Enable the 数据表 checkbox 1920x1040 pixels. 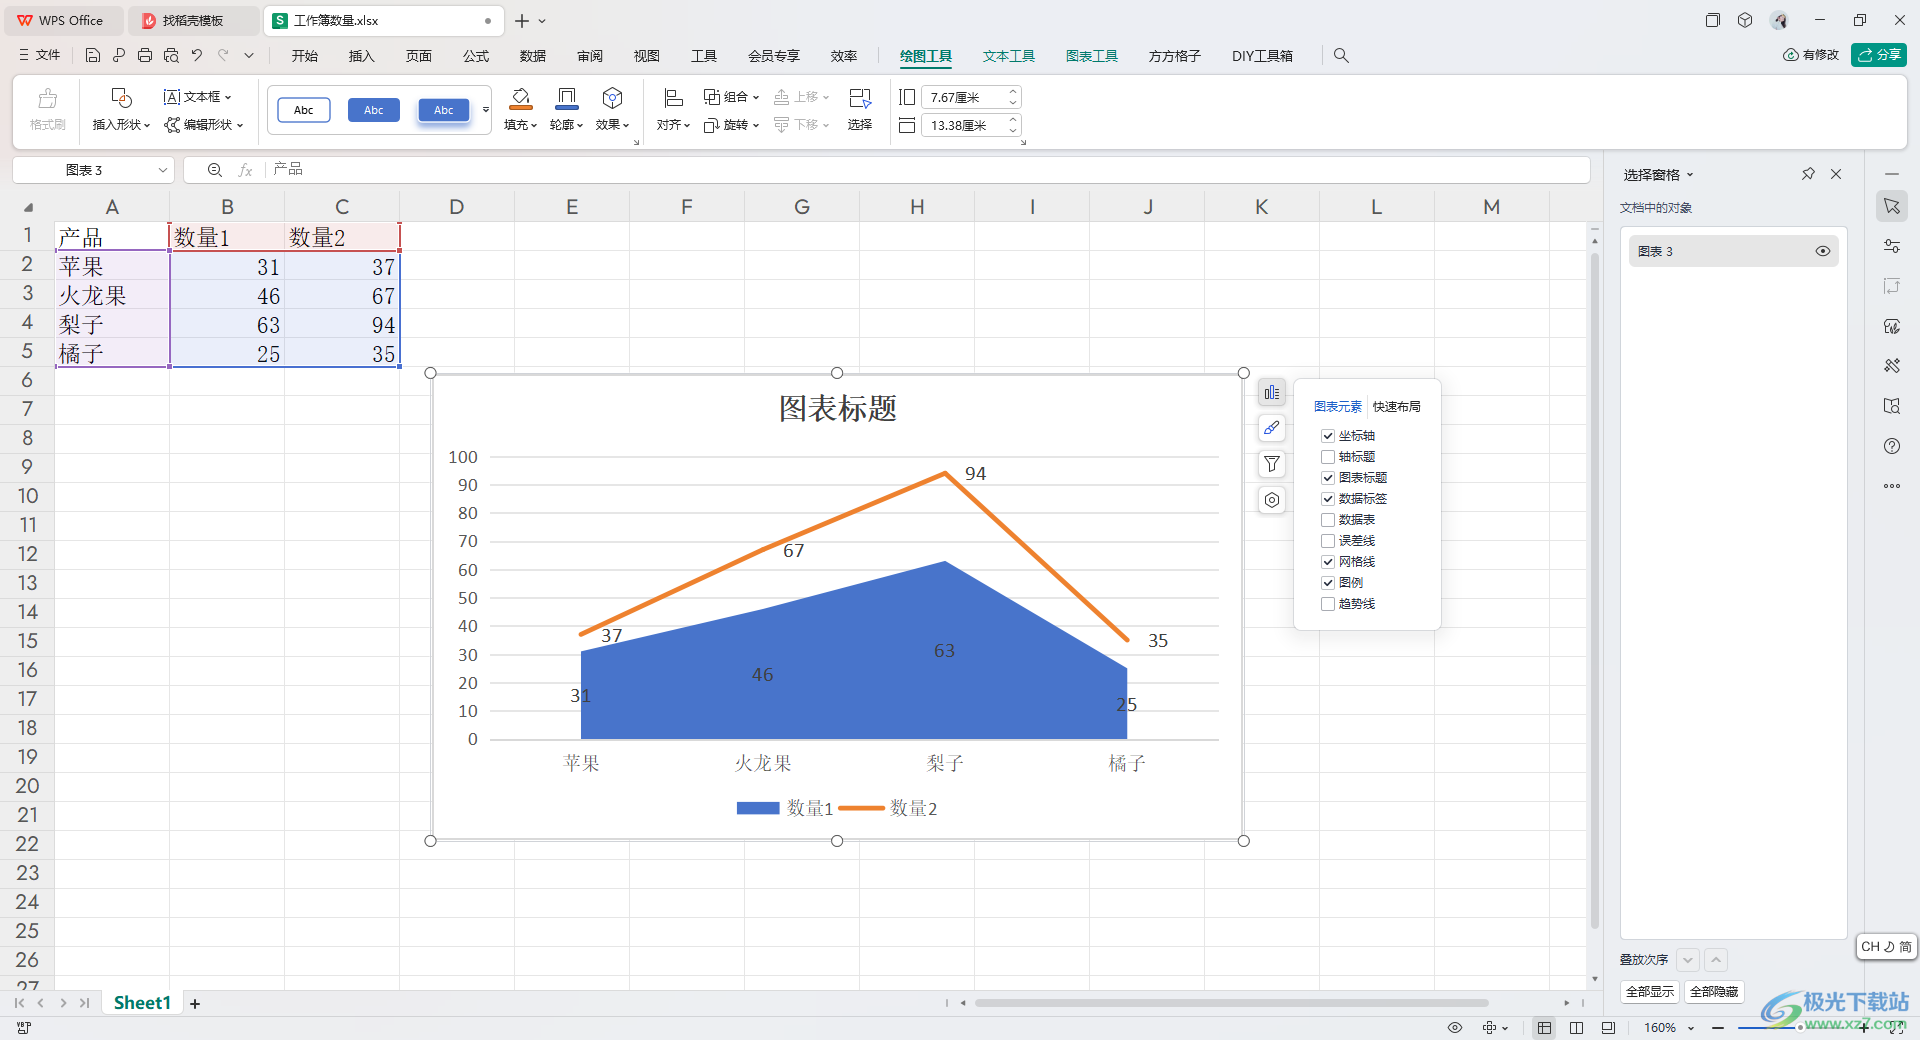(x=1328, y=520)
